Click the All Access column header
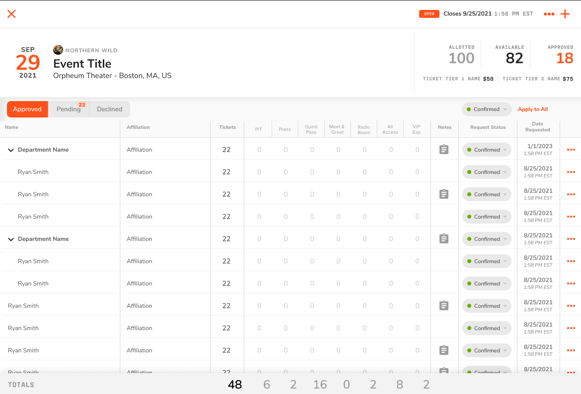 390,129
